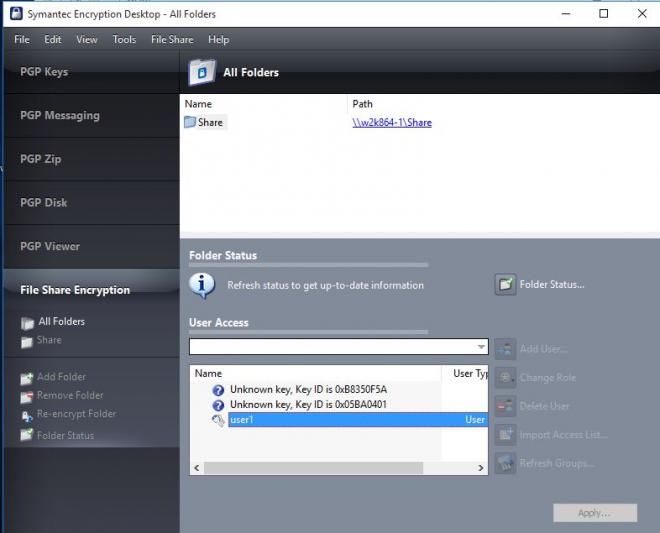Image resolution: width=660 pixels, height=533 pixels.
Task: Click the Add User... label
Action: click(543, 349)
